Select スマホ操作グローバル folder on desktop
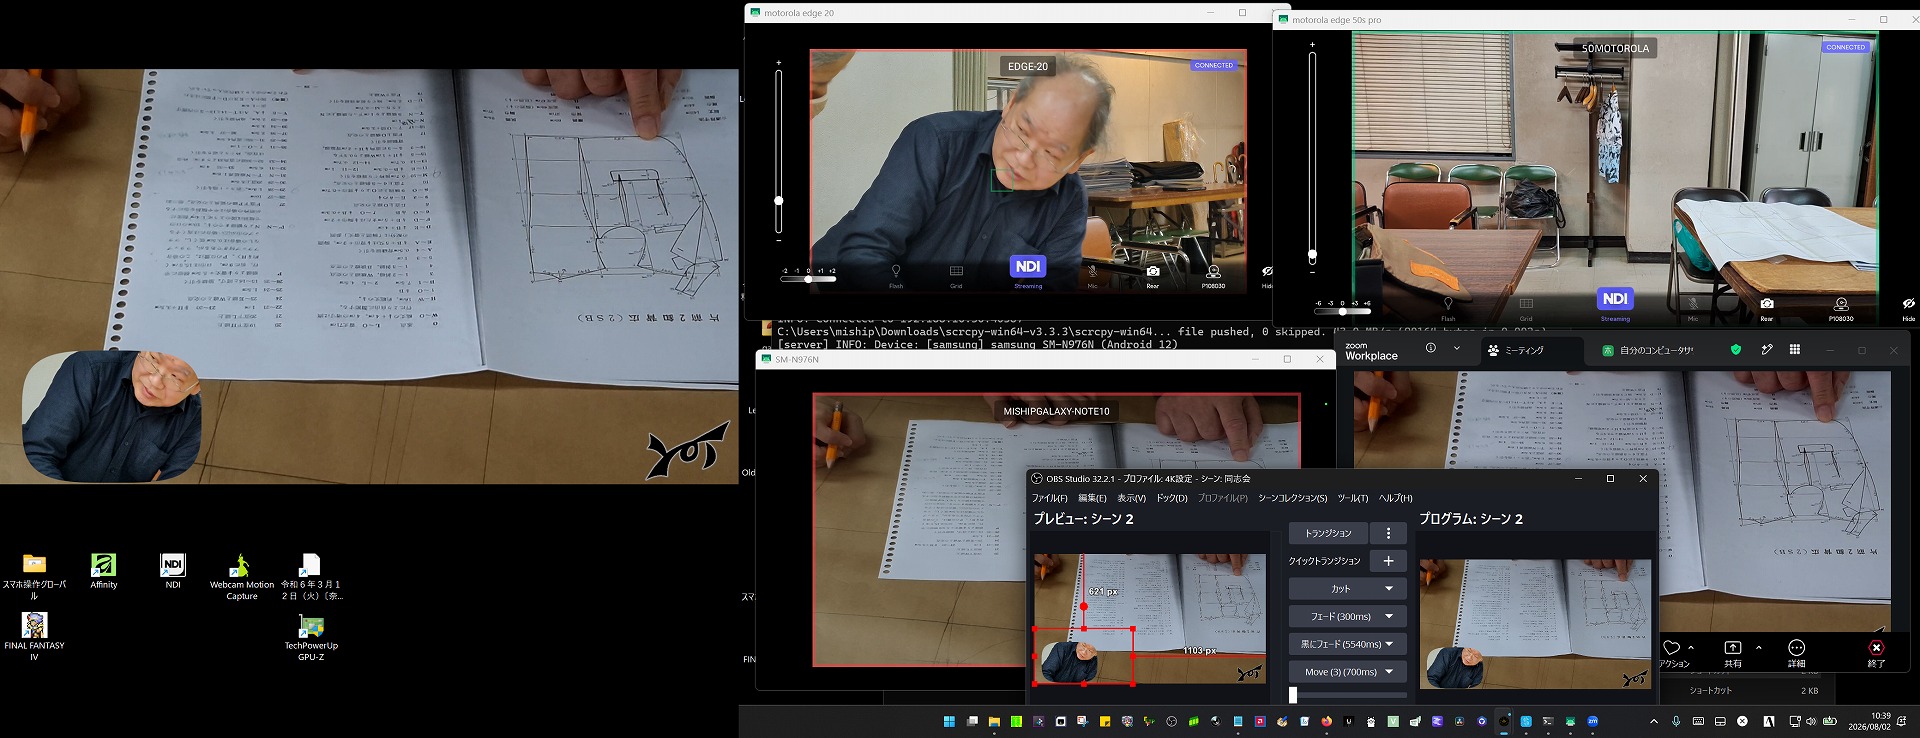This screenshot has height=738, width=1920. coord(34,576)
